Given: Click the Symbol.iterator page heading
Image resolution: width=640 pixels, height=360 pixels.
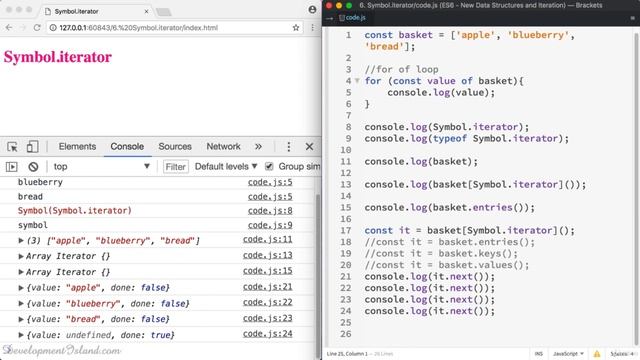Looking at the screenshot, I should click(x=58, y=57).
